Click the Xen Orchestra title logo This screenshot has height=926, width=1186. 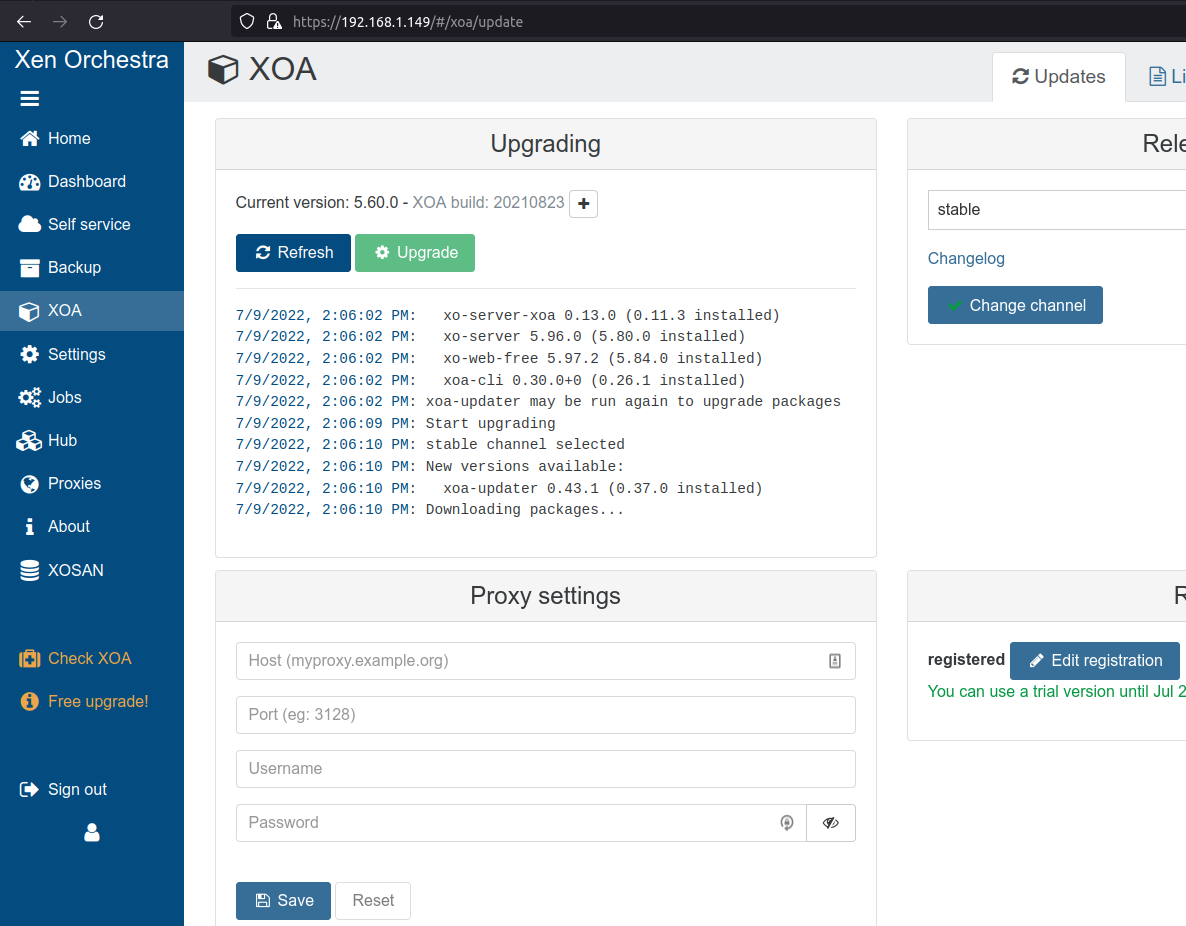point(92,60)
